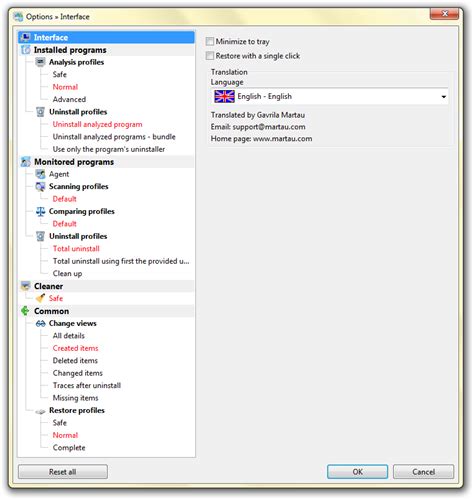Open the Agent settings
Image resolution: width=474 pixels, height=500 pixels.
[x=59, y=174]
